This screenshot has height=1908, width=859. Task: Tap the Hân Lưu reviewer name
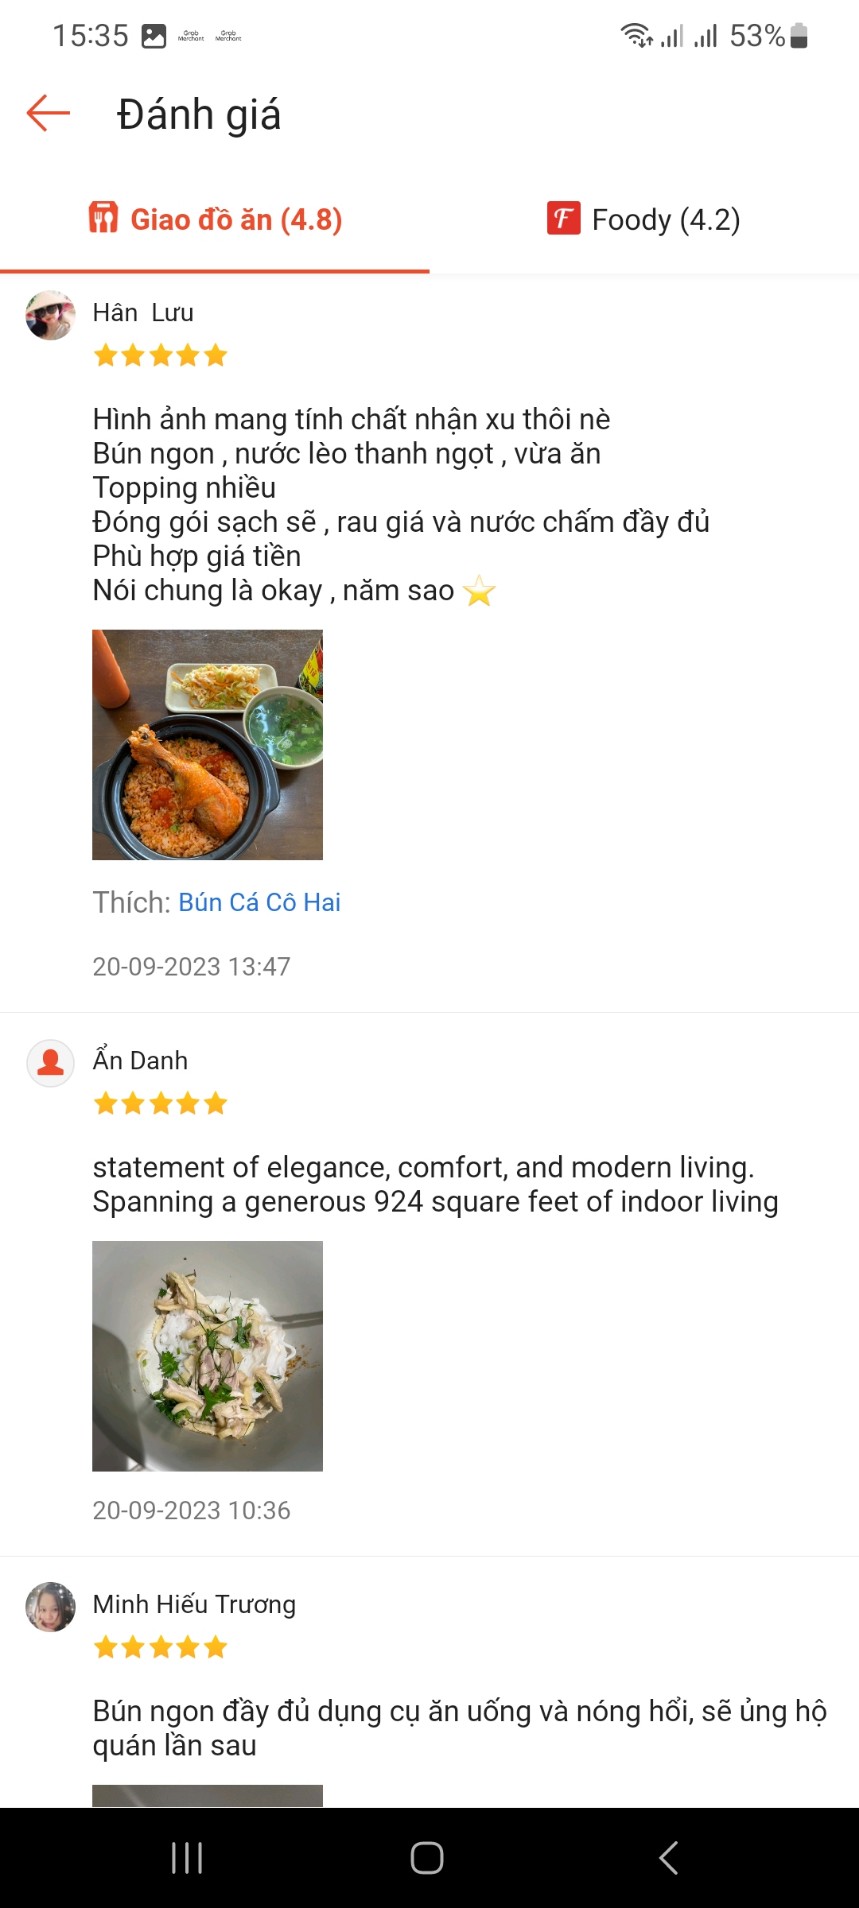(143, 313)
